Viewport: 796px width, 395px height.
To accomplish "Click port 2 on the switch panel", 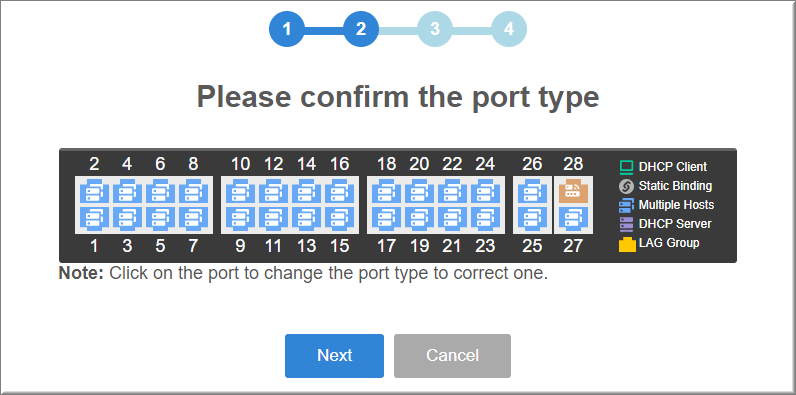I will click(x=94, y=191).
